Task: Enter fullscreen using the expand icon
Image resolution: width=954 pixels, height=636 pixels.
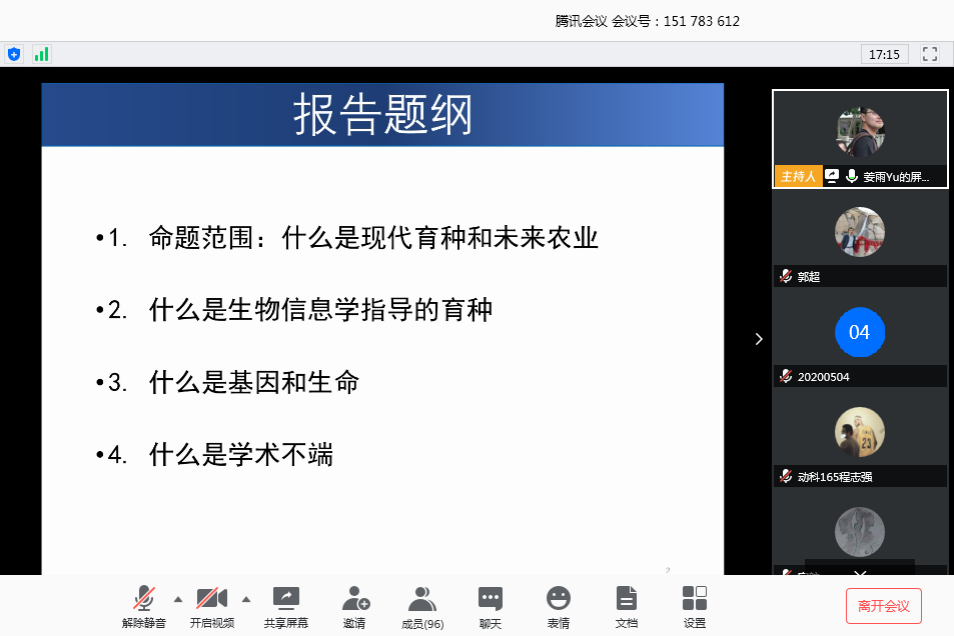Action: (928, 54)
